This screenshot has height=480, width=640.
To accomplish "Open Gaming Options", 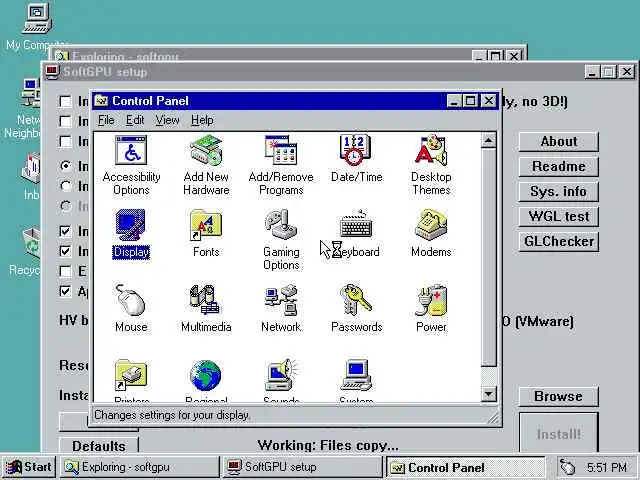I will pyautogui.click(x=281, y=240).
